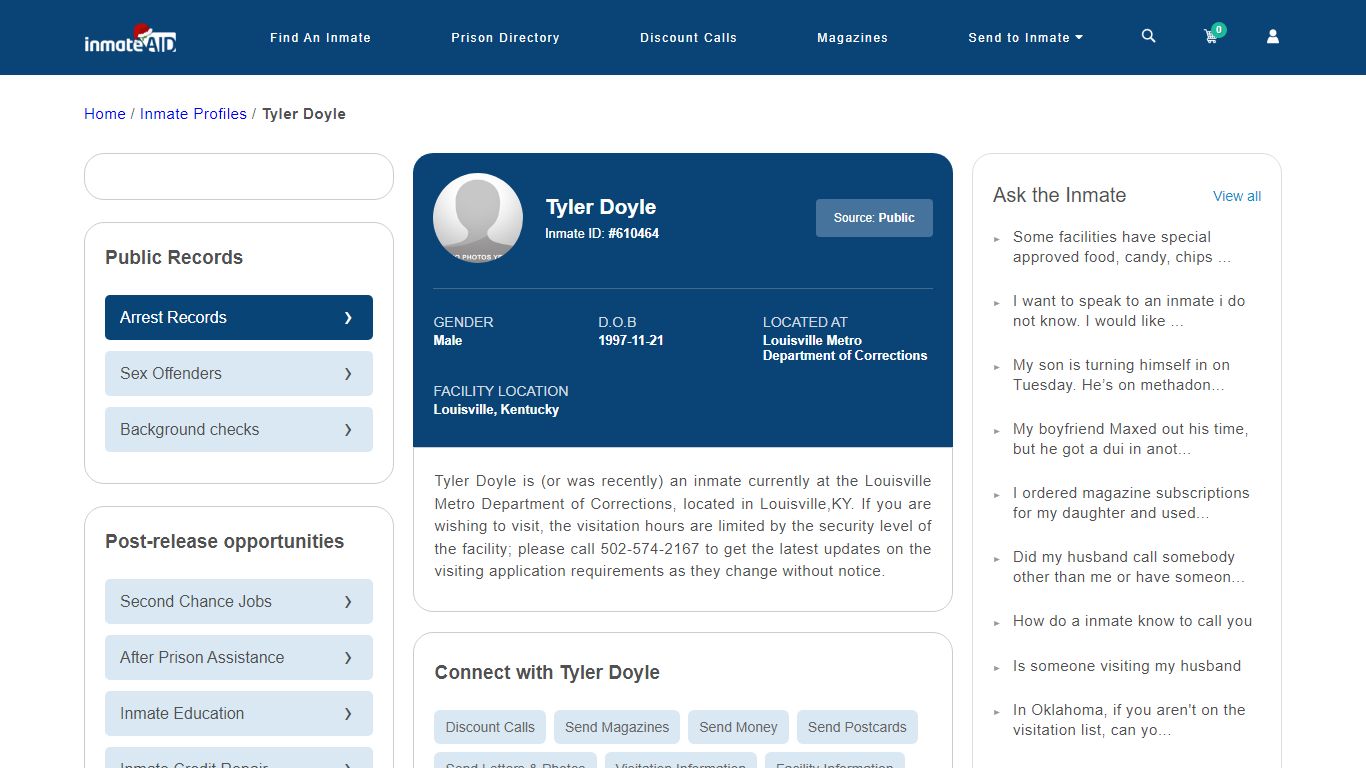The image size is (1366, 768).
Task: Open Magazines menu item
Action: click(852, 38)
